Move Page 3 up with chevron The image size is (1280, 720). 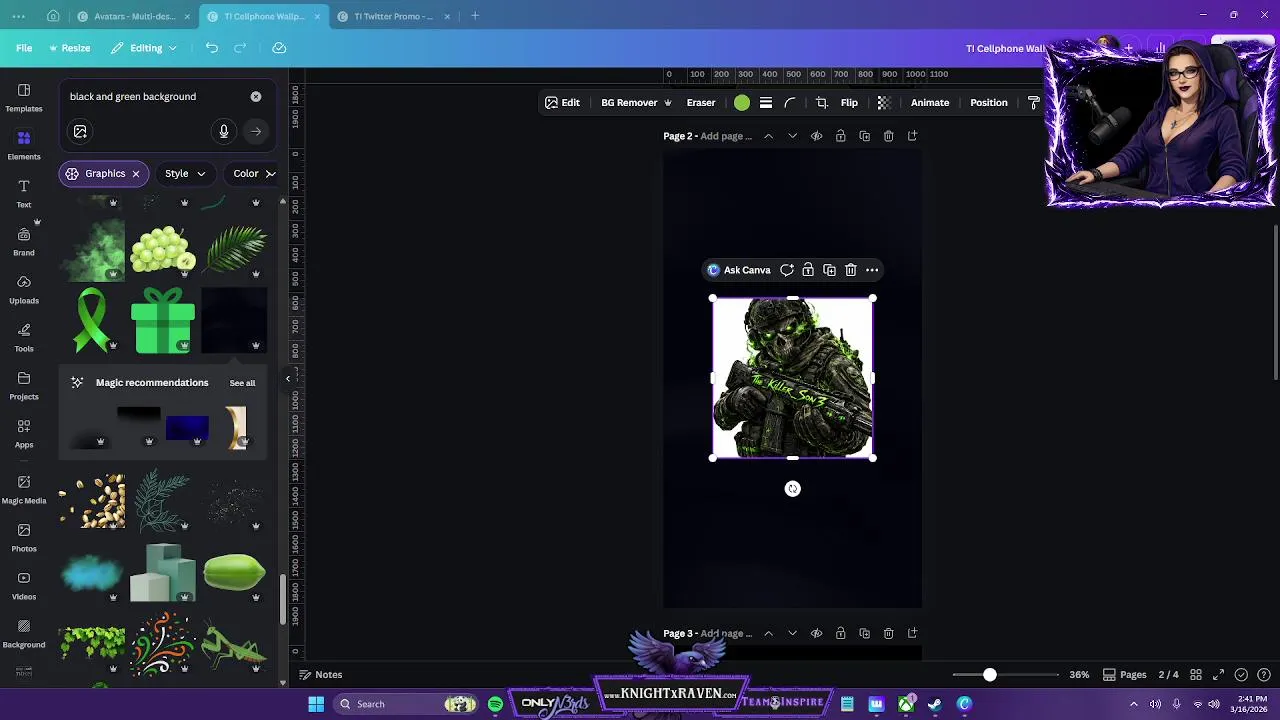(x=768, y=634)
